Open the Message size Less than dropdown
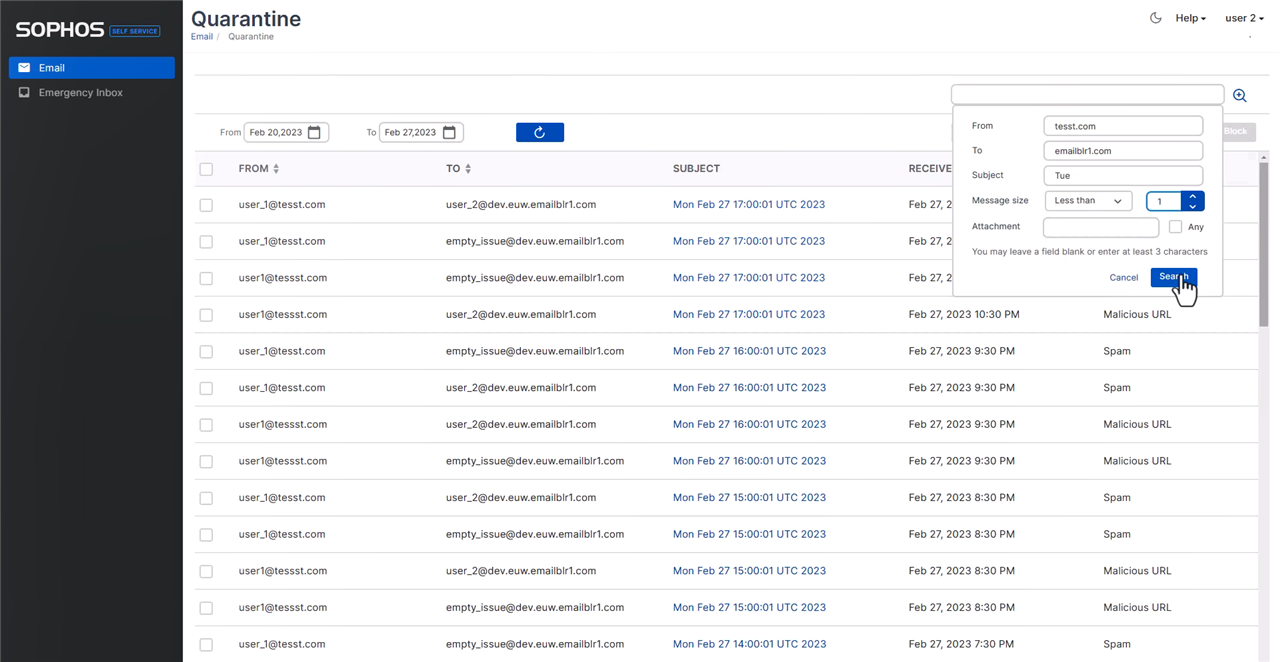Screen dimensions: 1280x662 [1088, 201]
